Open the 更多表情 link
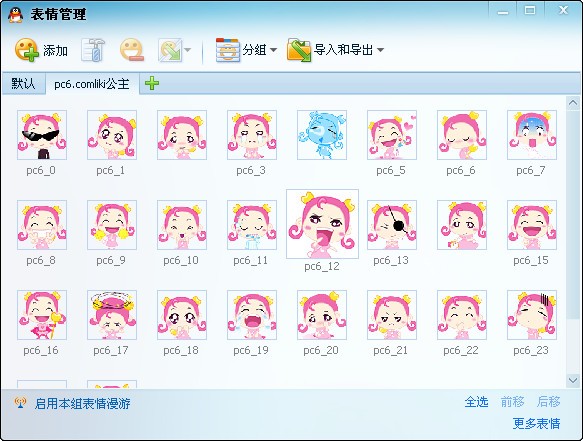The height and width of the screenshot is (441, 583). point(536,423)
